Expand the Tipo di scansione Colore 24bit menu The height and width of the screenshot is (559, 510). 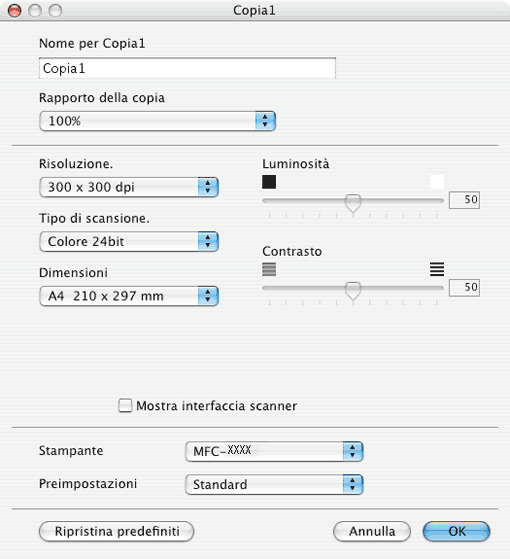pos(129,241)
